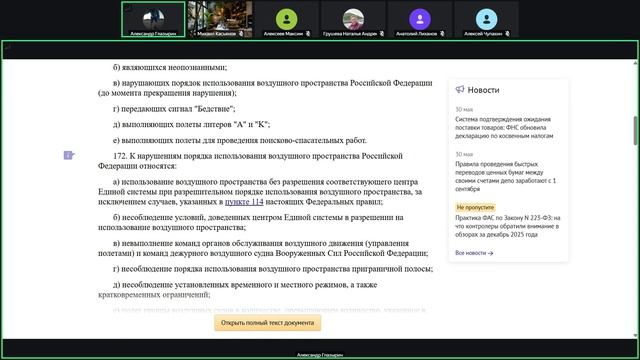Click paragraph "в) невыполнение команд органов обслуживания"

pyautogui.click(x=263, y=248)
